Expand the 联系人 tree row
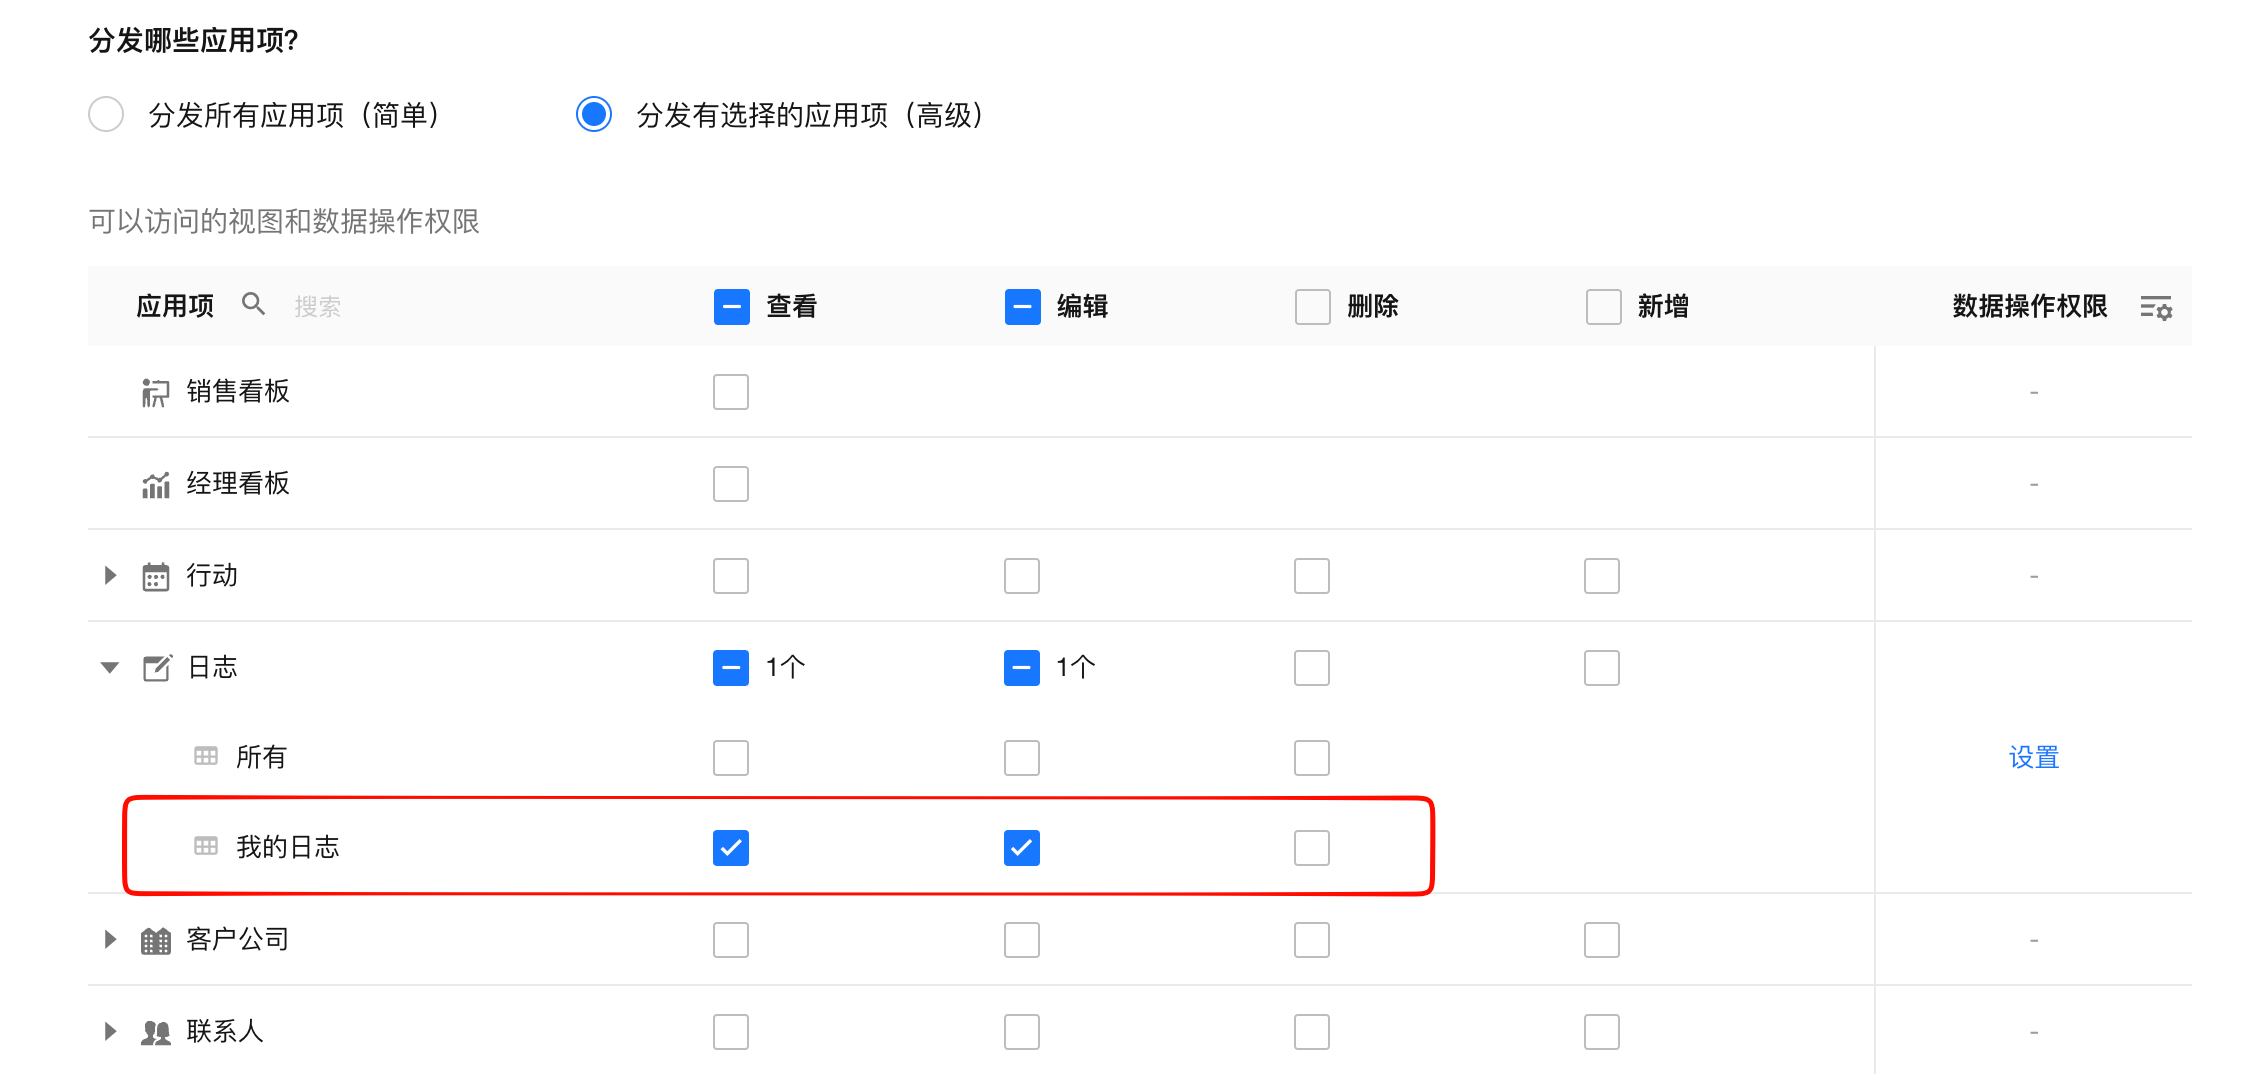 coord(110,1031)
